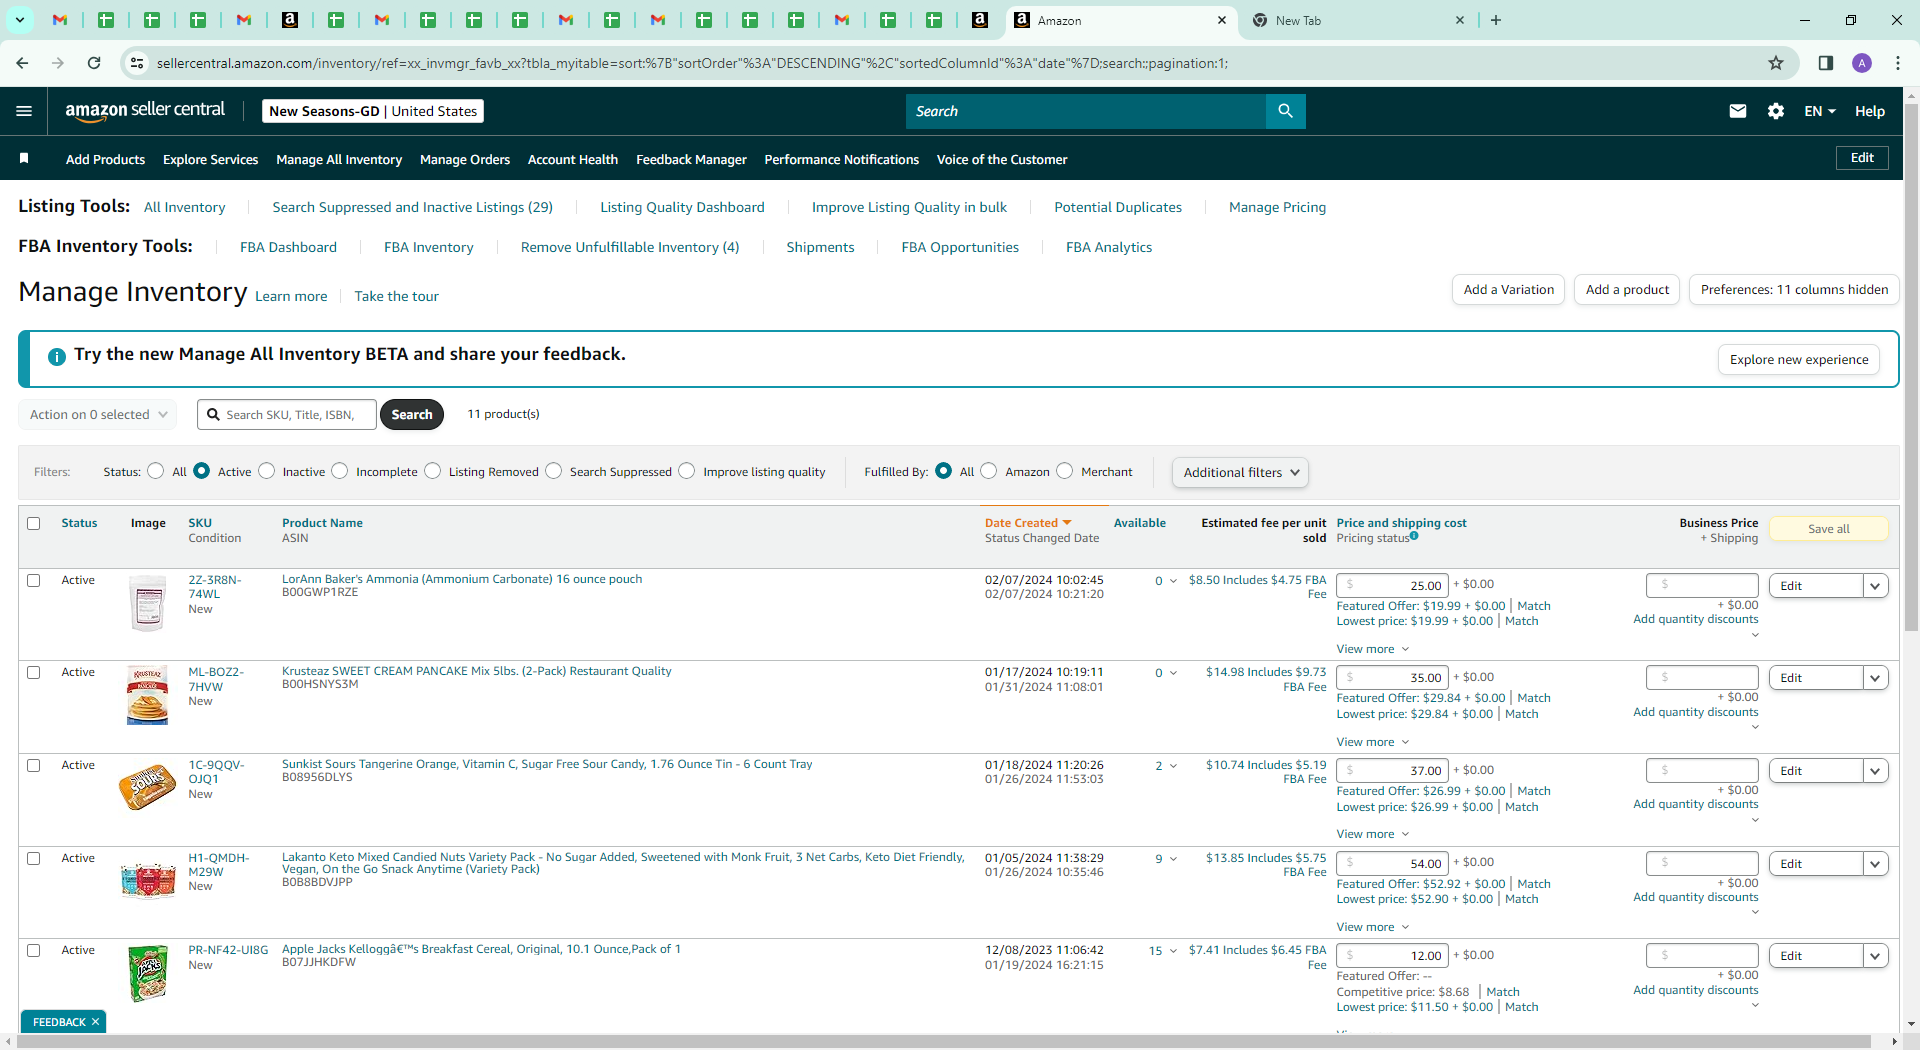This screenshot has width=1920, height=1050.
Task: Click the vertical page scrollbar
Action: [x=1911, y=366]
